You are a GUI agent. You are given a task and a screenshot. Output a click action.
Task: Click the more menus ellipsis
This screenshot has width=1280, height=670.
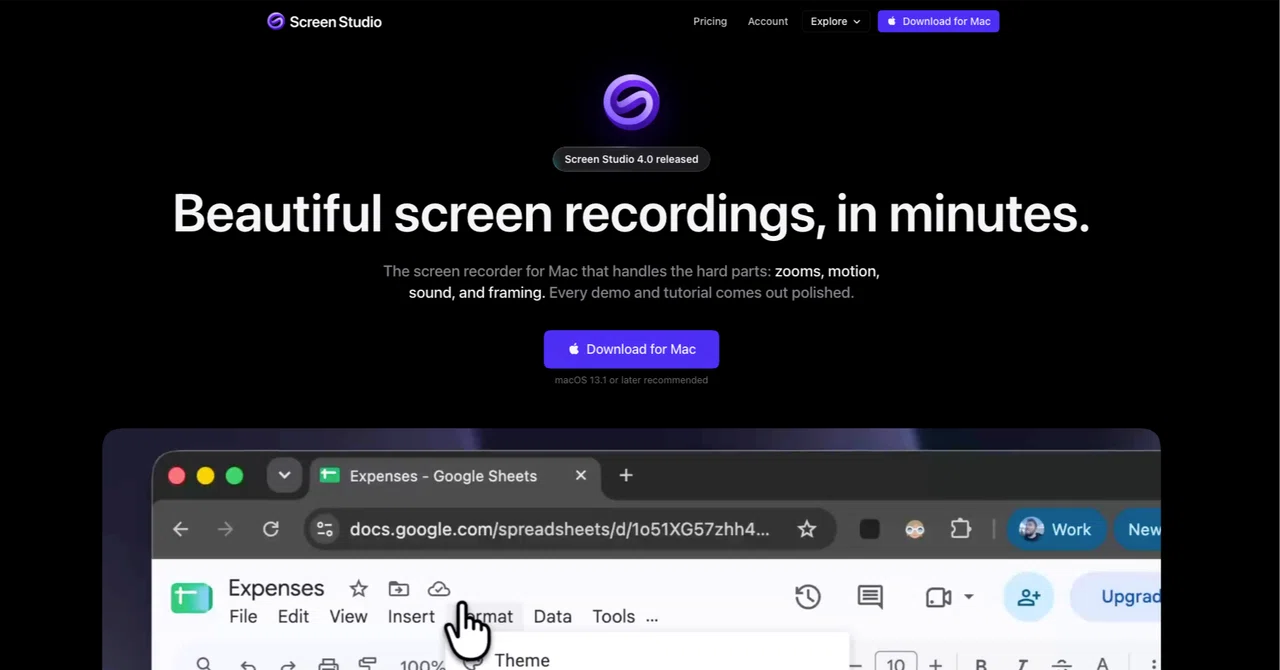pos(652,618)
